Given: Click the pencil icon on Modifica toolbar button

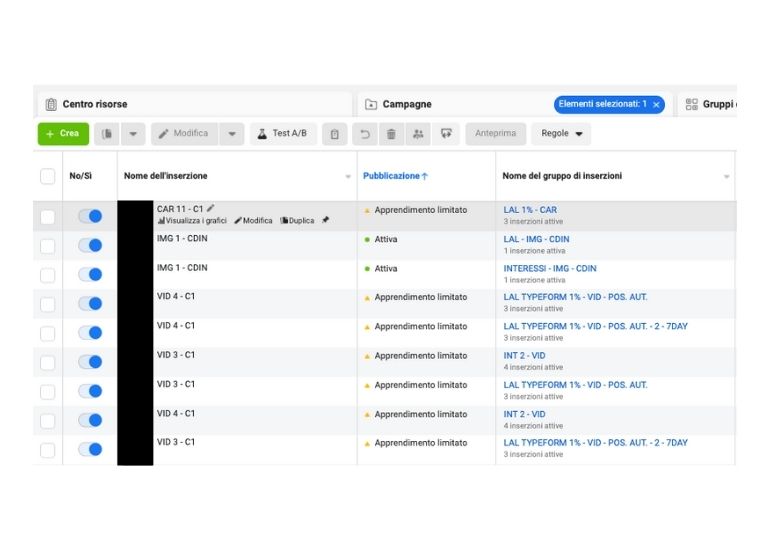Looking at the screenshot, I should (164, 134).
